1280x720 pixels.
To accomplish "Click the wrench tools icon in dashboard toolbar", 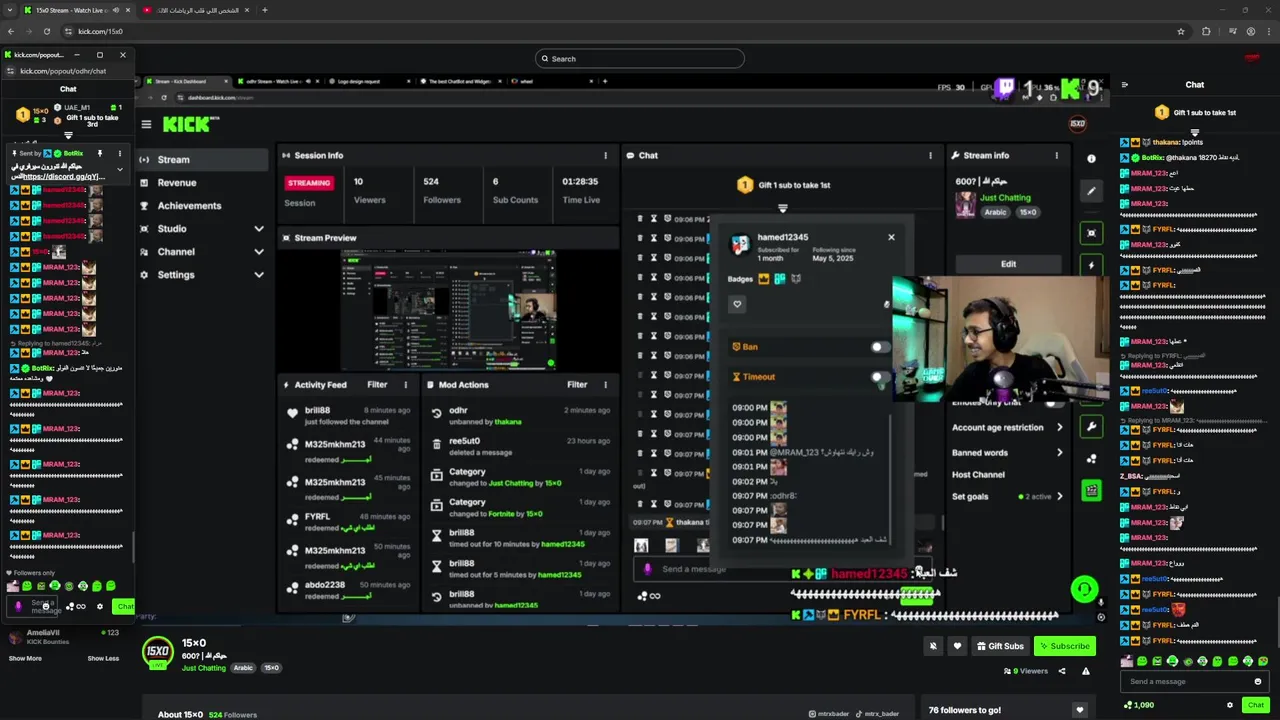I will tap(1091, 427).
